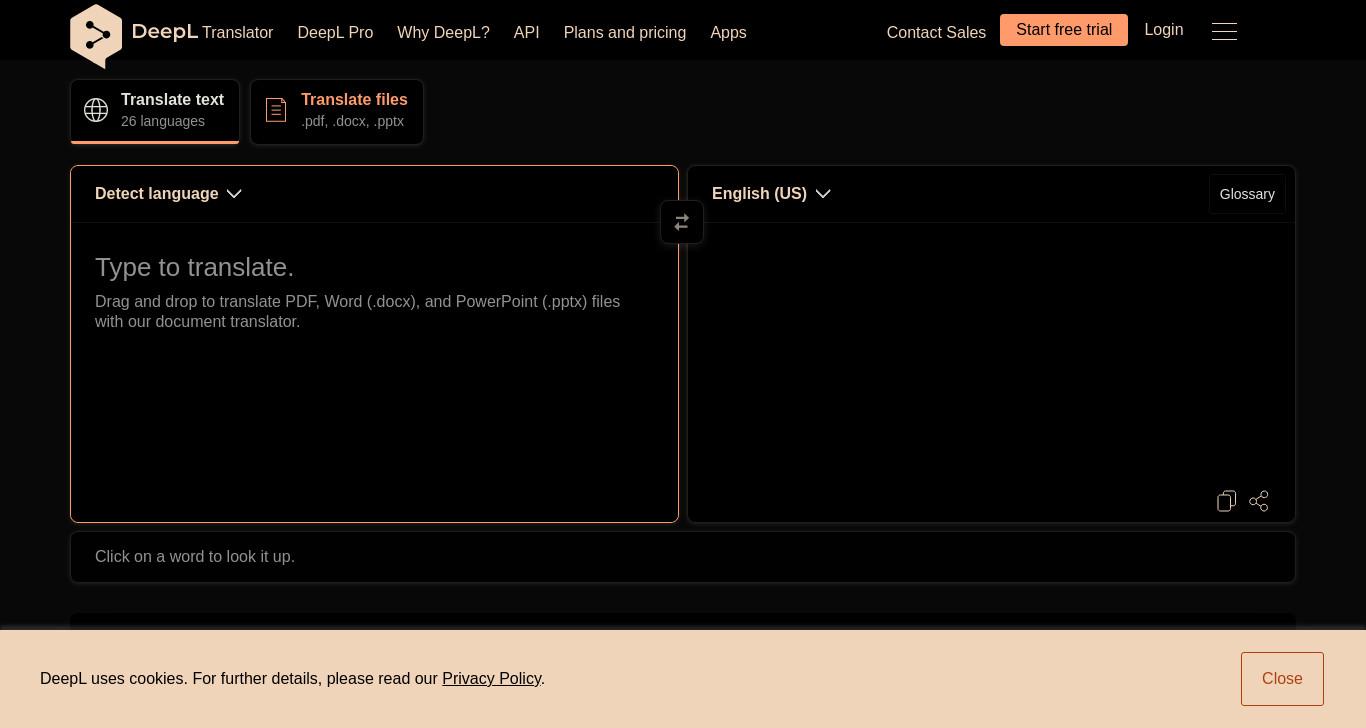Click the Contact Sales link
The image size is (1366, 728).
click(x=936, y=33)
